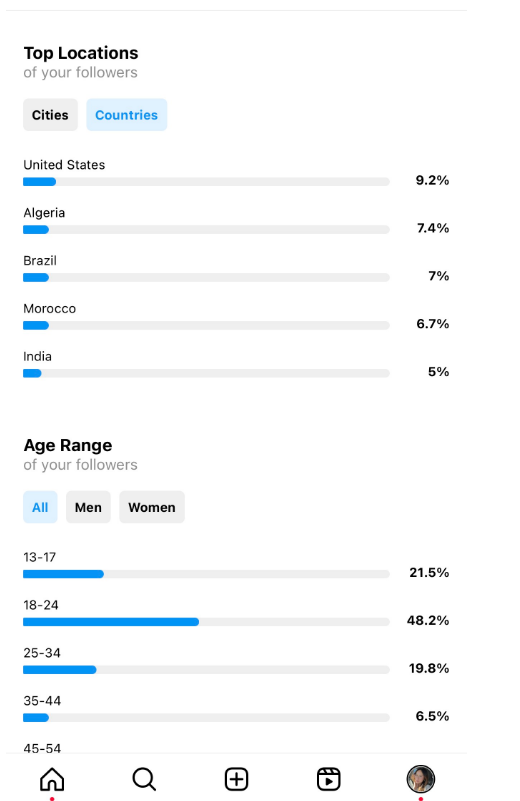
Task: Filter age range by Women
Action: 152,507
